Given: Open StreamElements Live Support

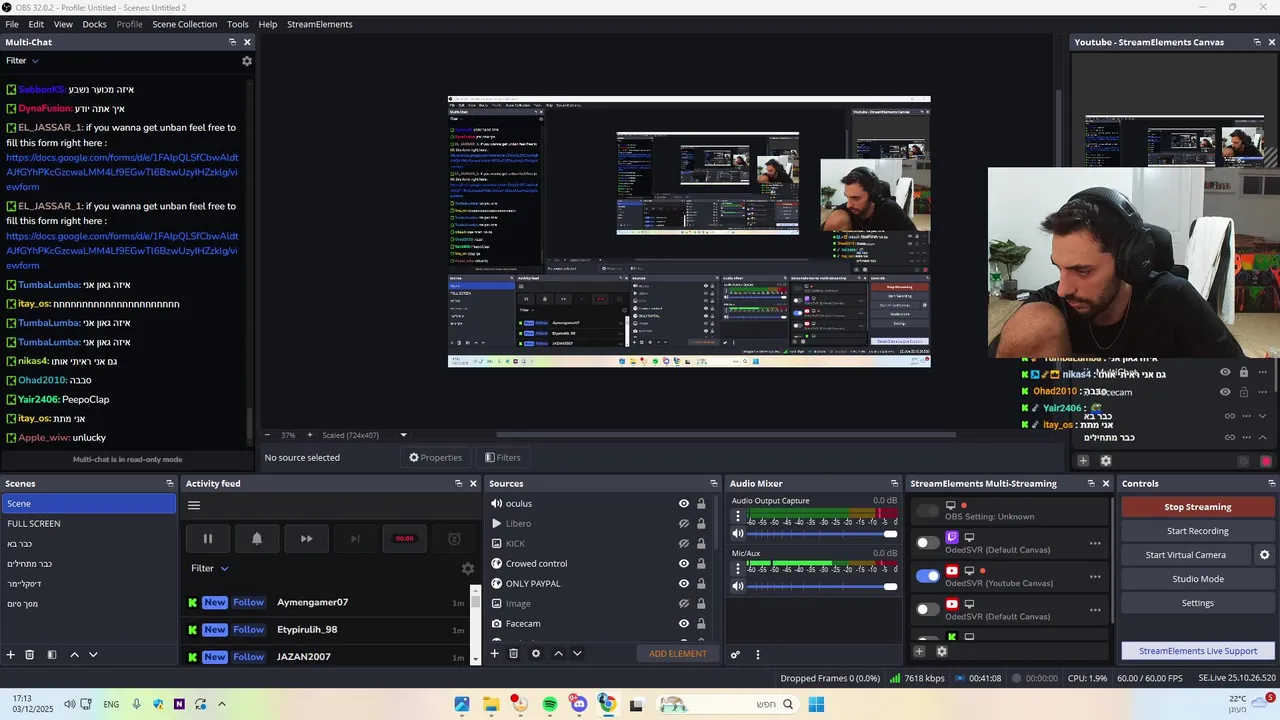Looking at the screenshot, I should coord(1197,651).
